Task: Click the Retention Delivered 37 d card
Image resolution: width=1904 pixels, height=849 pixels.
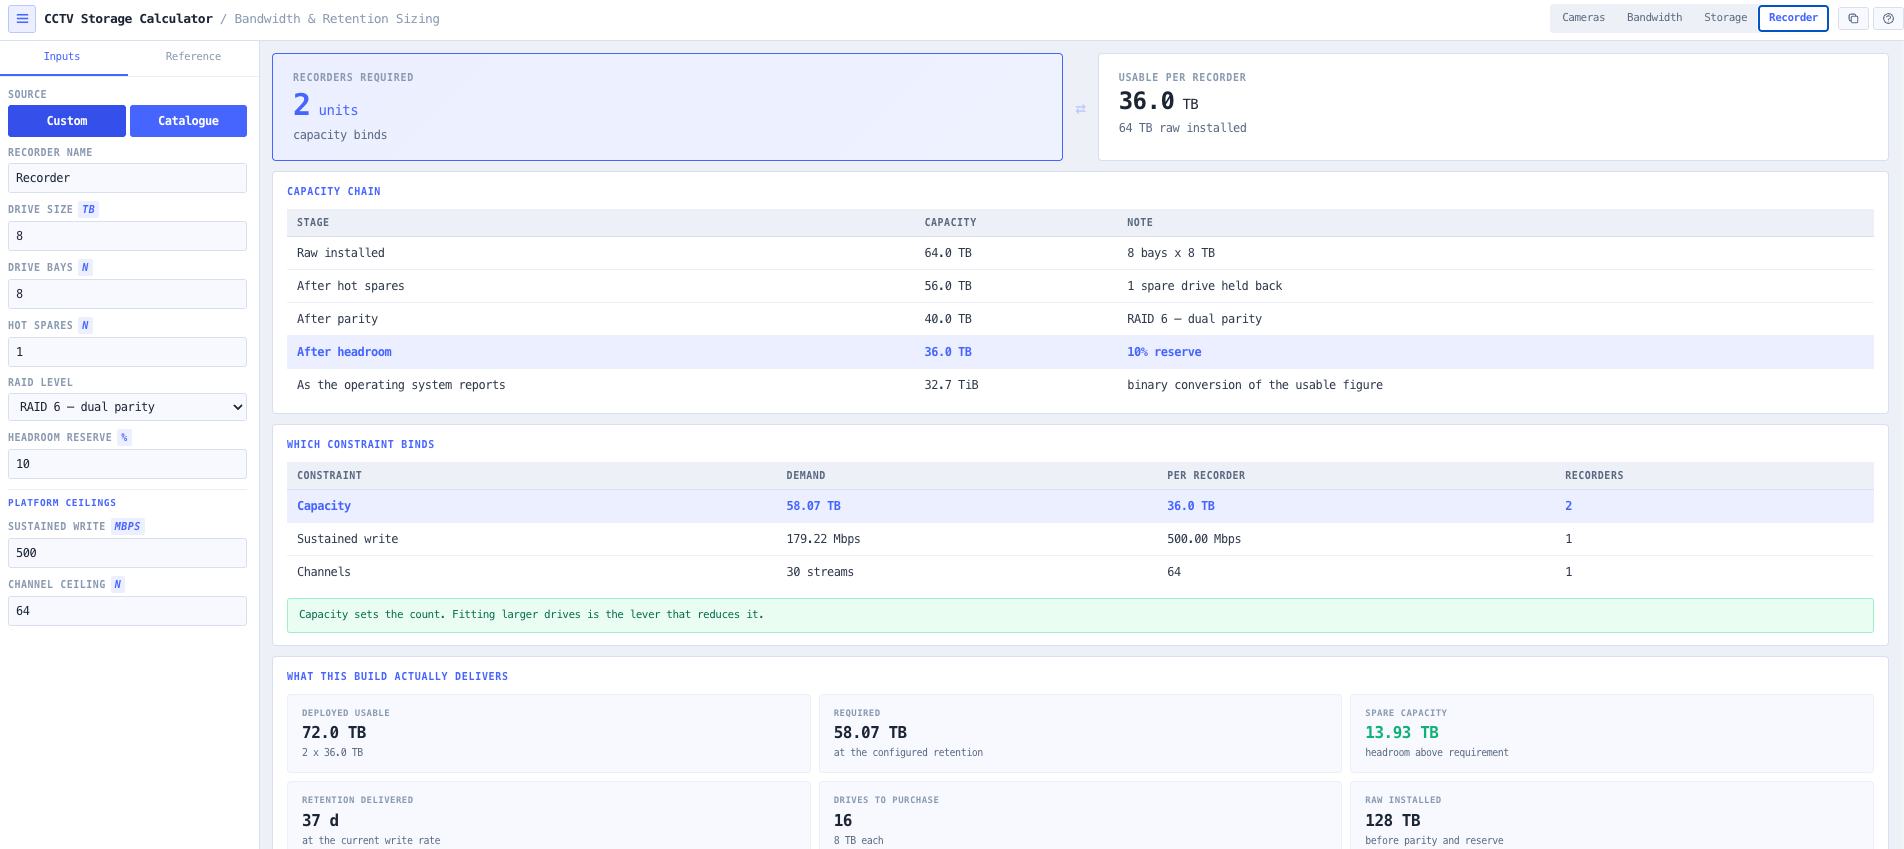Action: tap(548, 816)
